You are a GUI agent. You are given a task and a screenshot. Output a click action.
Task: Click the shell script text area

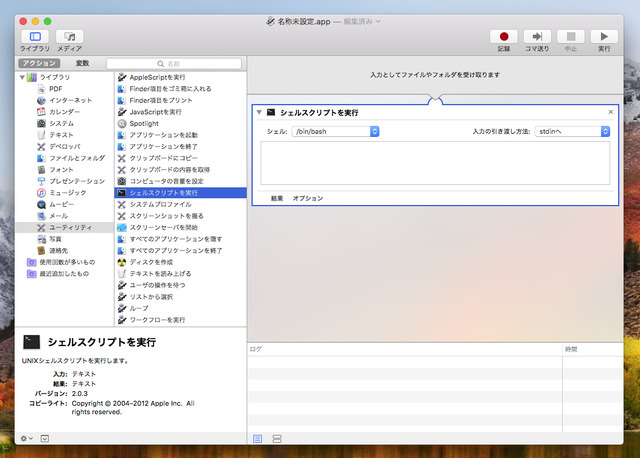pyautogui.click(x=434, y=163)
